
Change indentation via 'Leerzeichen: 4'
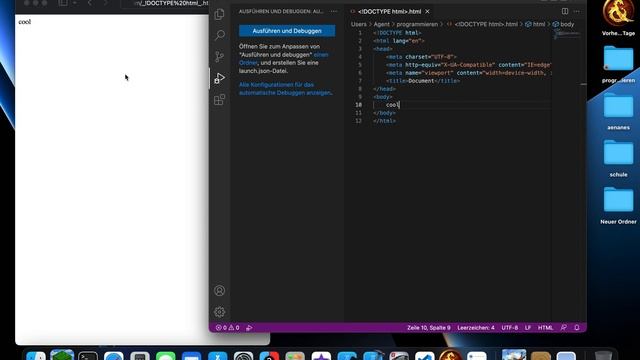pos(476,328)
